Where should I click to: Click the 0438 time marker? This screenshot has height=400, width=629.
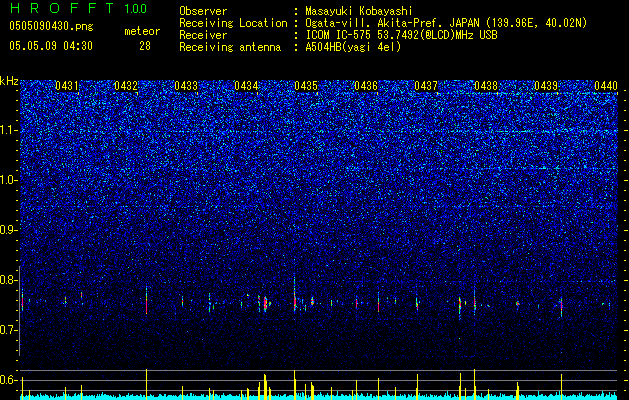click(486, 86)
